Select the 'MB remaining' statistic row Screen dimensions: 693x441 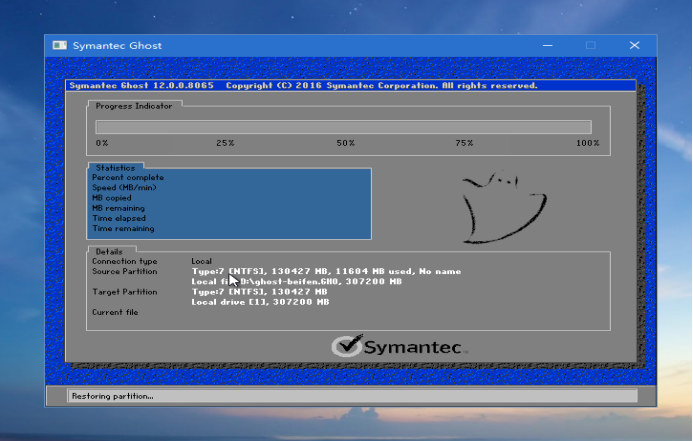click(x=118, y=208)
